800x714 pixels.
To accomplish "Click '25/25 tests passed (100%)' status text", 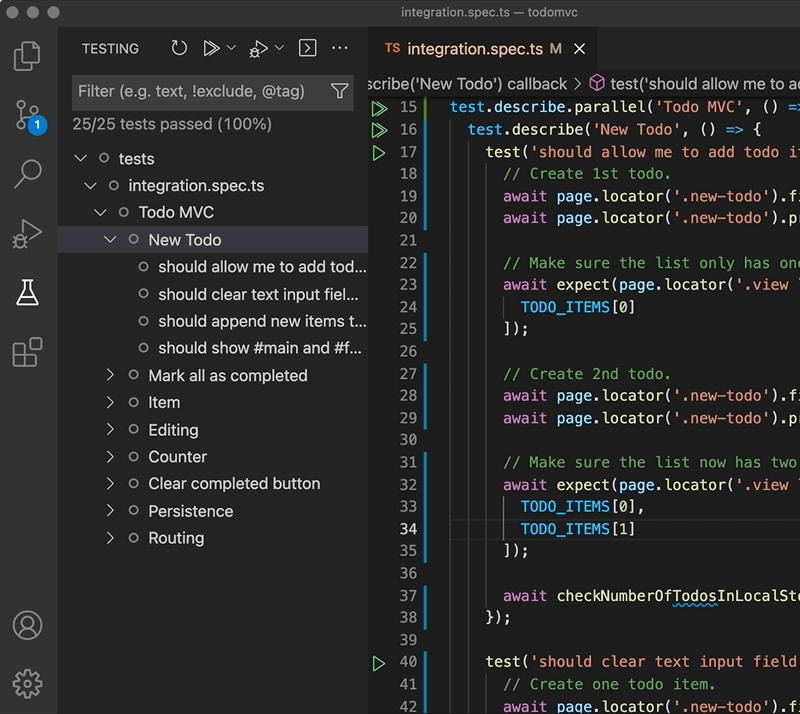I will (172, 124).
